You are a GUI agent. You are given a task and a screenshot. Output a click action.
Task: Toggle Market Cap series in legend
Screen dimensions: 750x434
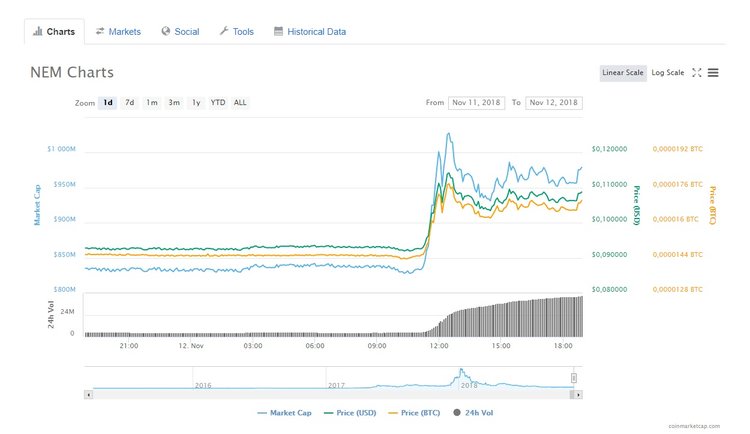click(285, 412)
